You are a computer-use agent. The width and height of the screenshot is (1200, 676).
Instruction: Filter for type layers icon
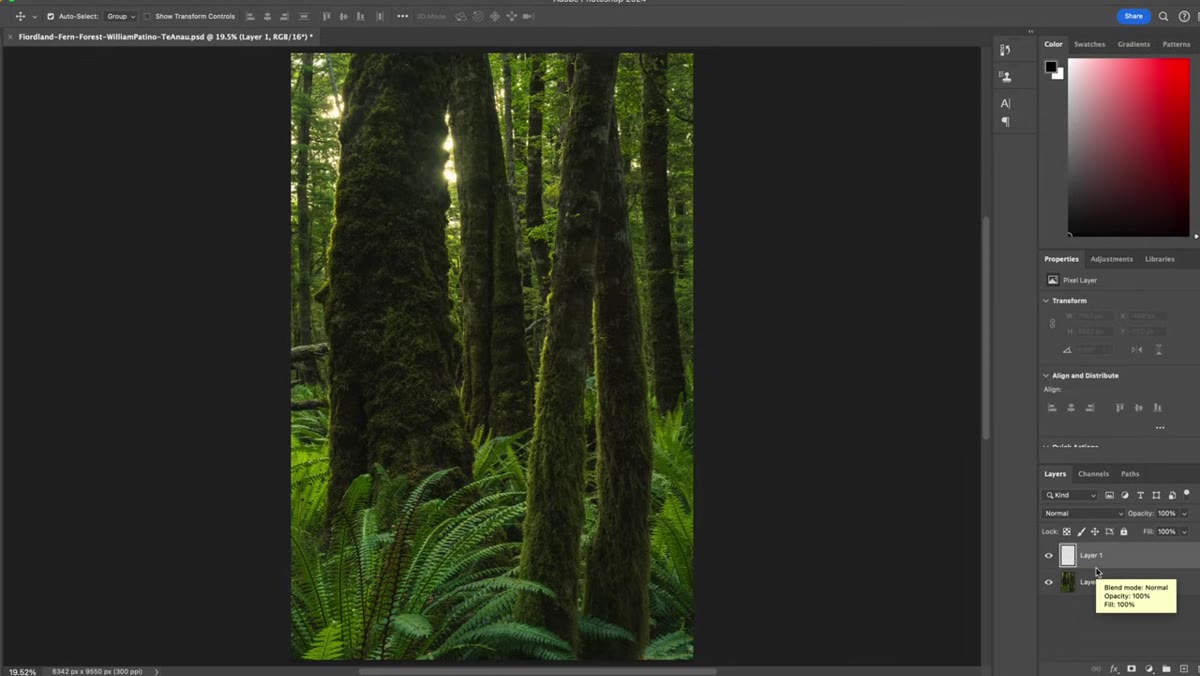1140,495
